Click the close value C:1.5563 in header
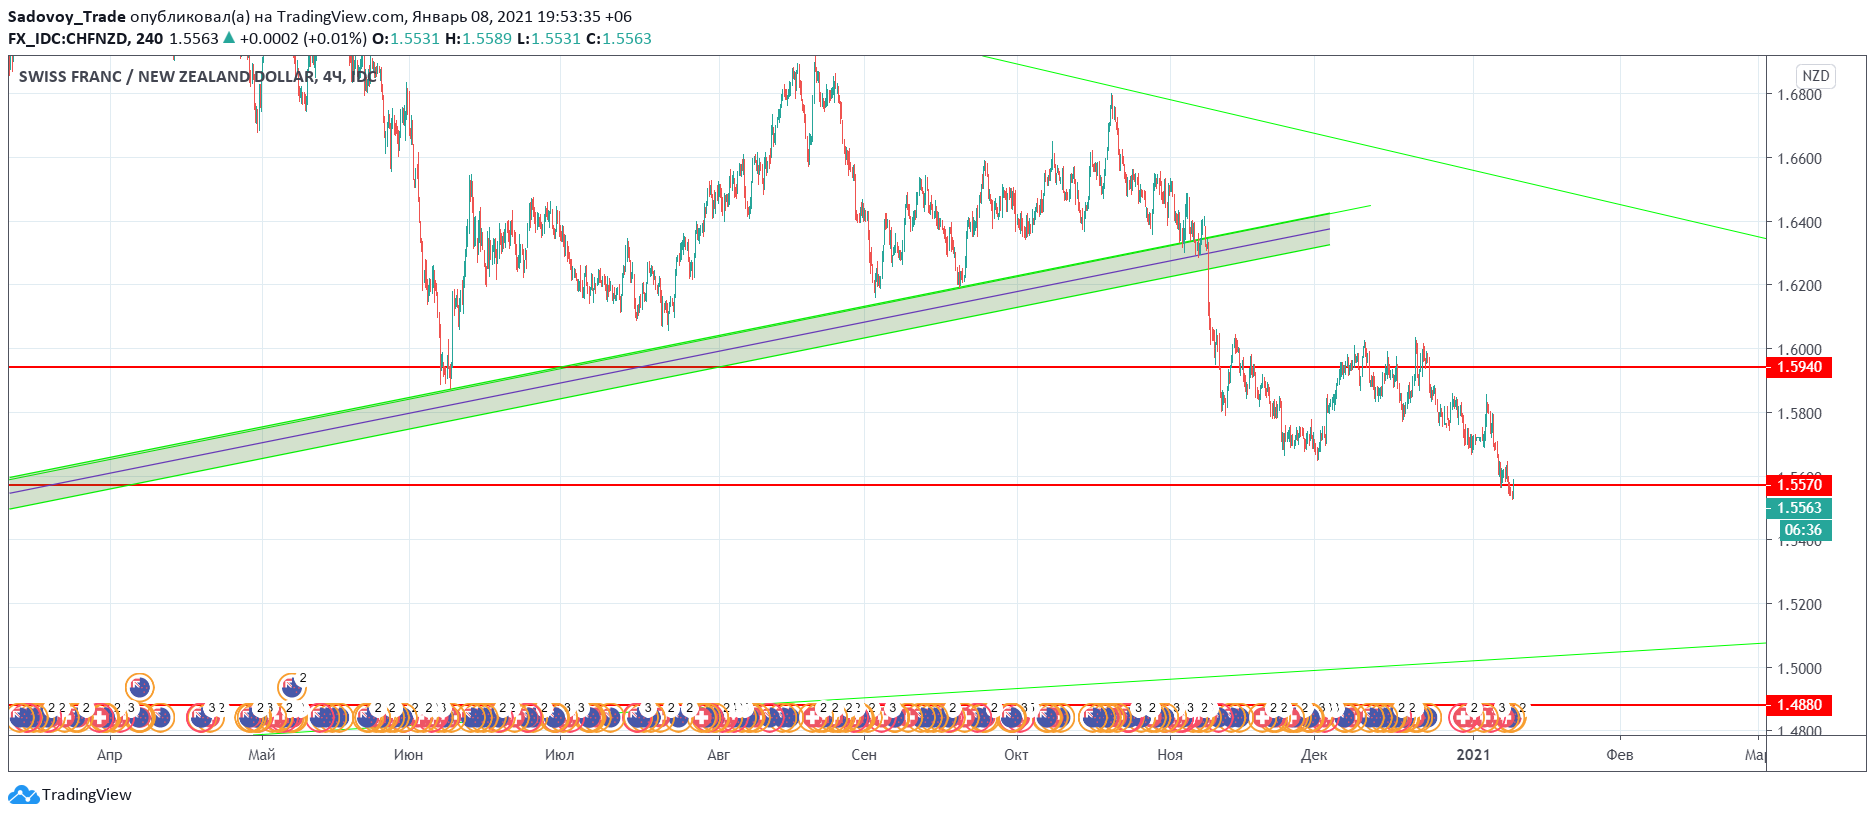 point(619,38)
